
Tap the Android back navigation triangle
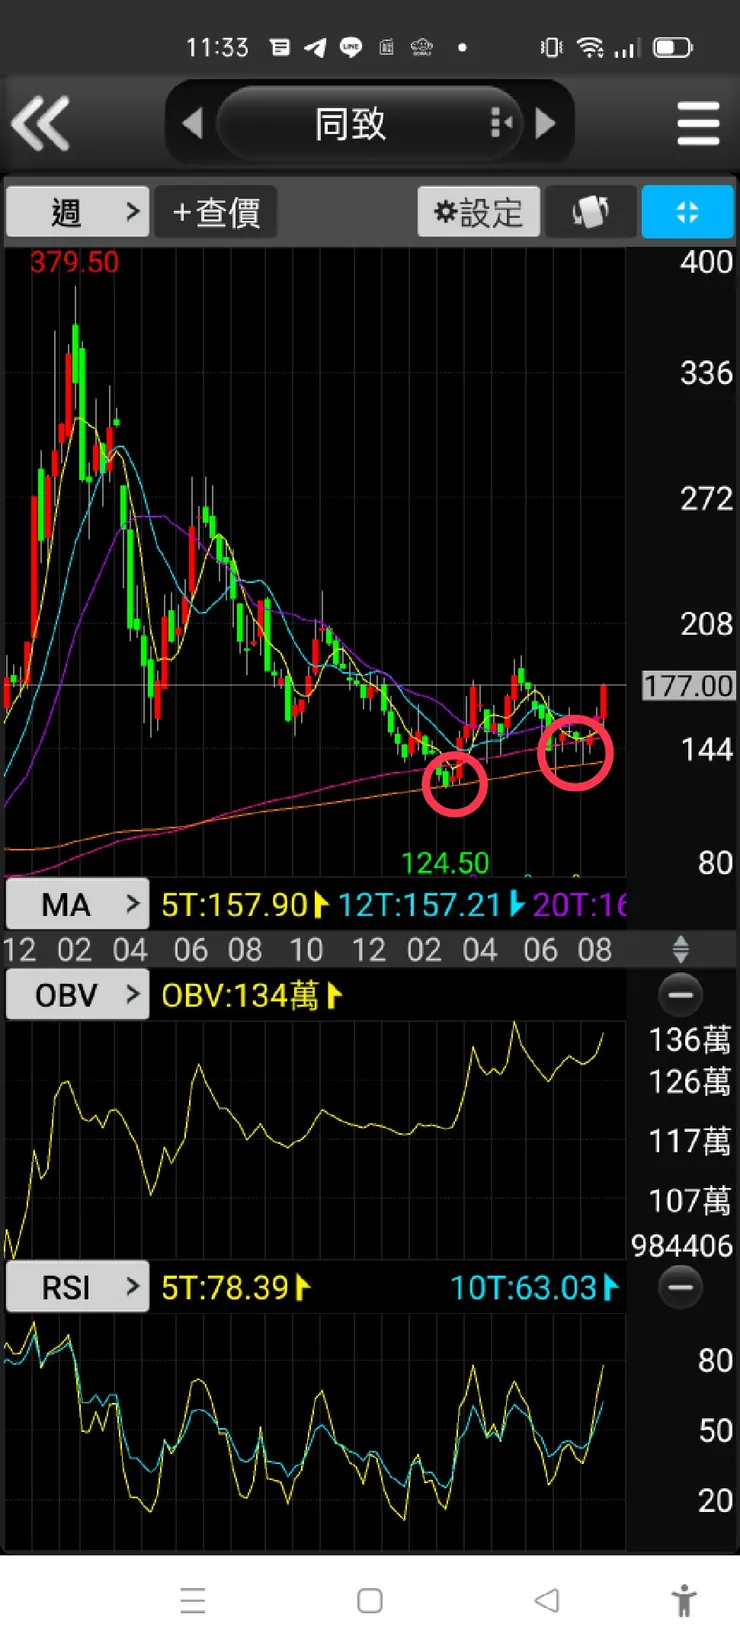coord(546,1601)
